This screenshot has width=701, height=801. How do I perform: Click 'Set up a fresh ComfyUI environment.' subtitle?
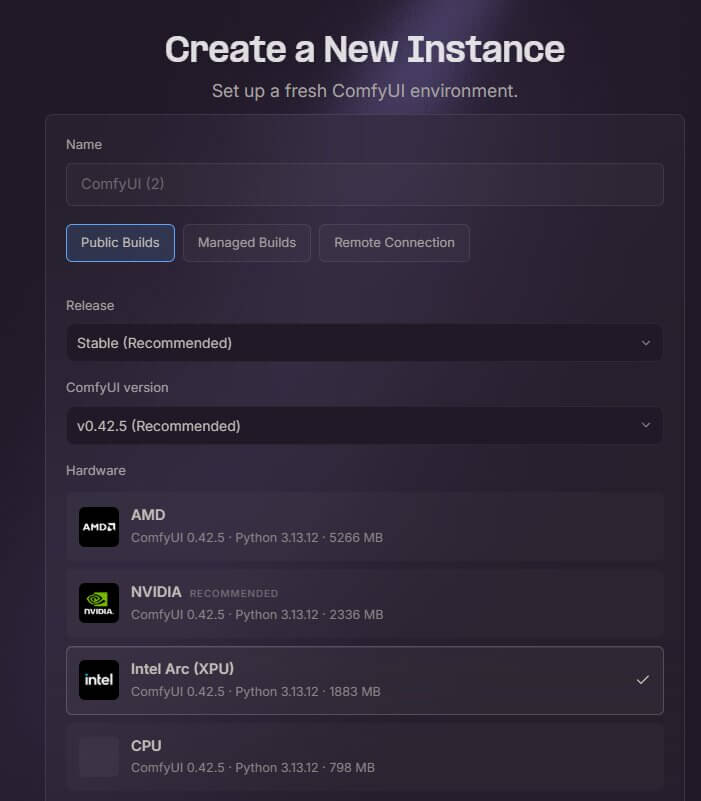click(365, 91)
